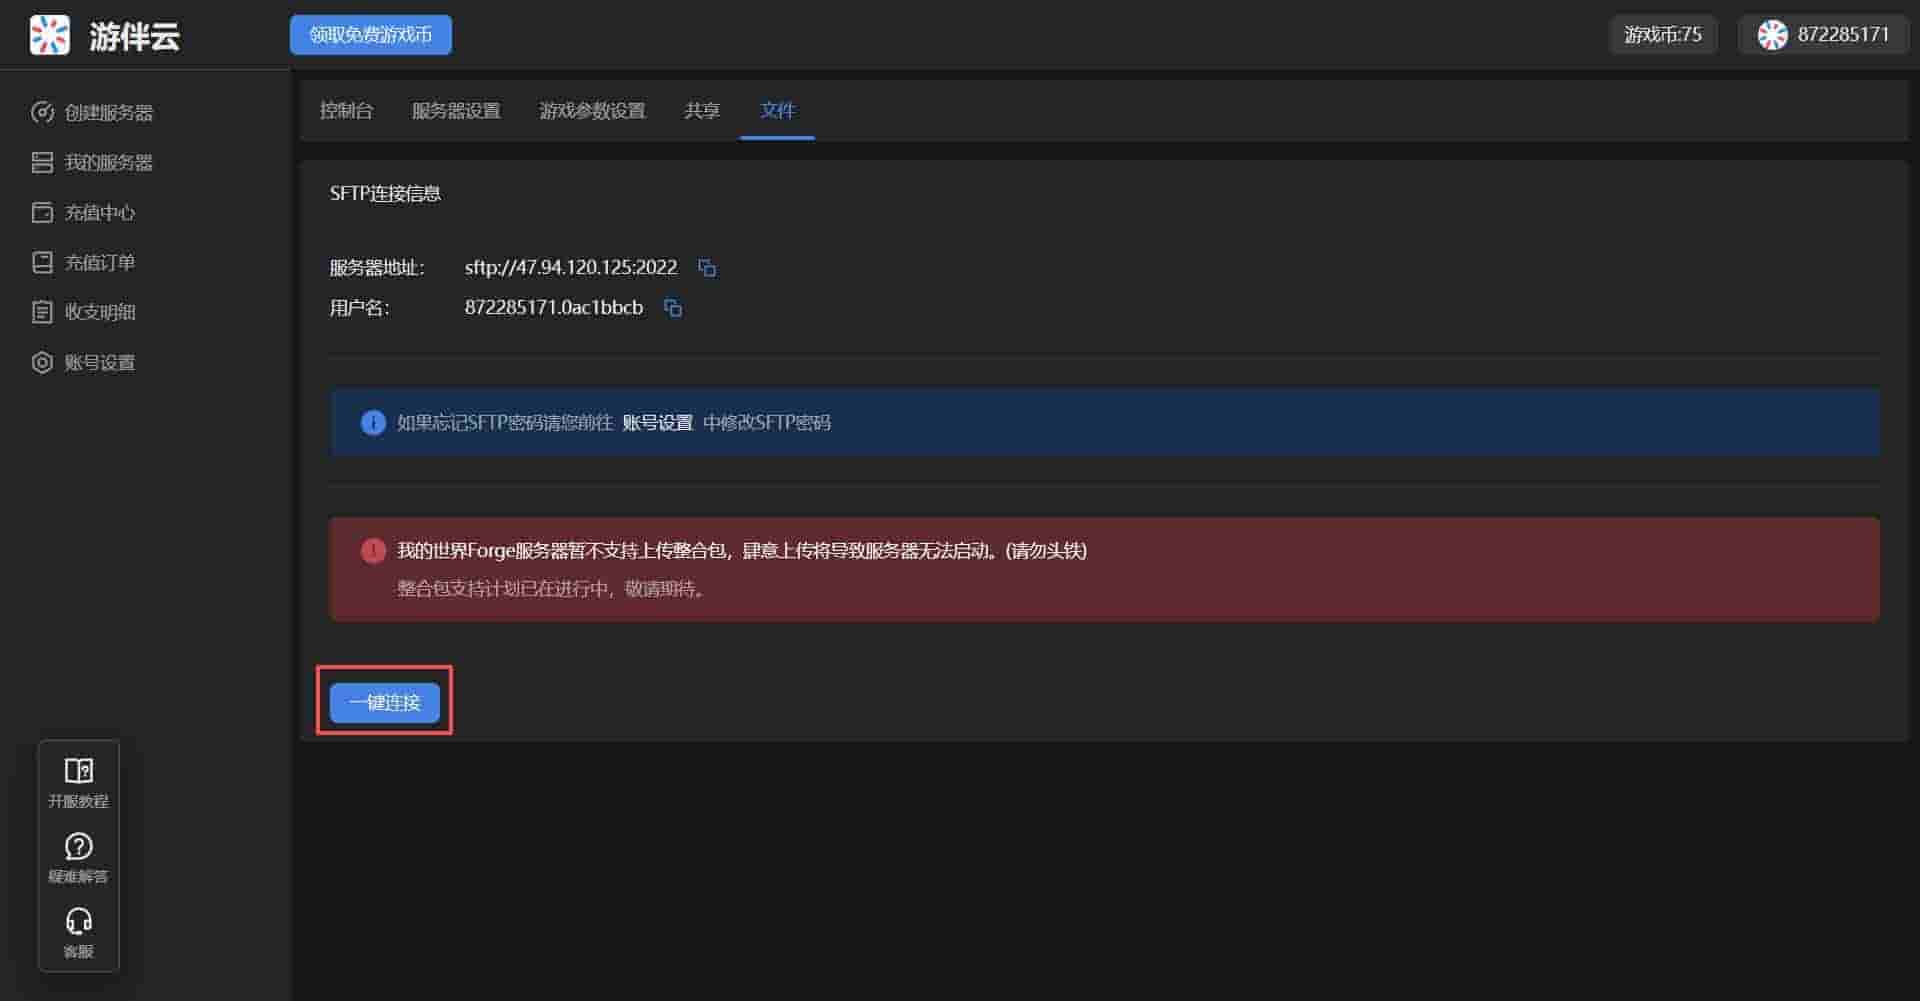1920x1001 pixels.
Task: Click the account name 872285171 at top right
Action: pos(1844,35)
